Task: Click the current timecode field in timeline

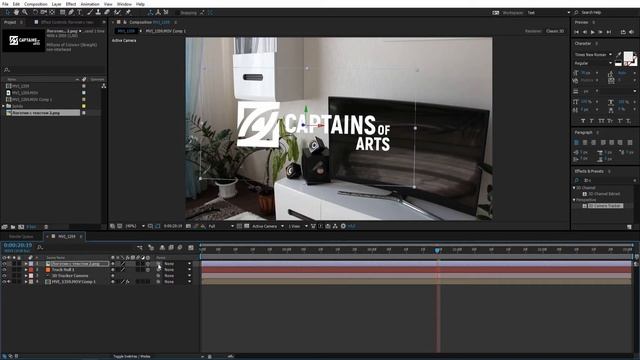Action: click(18, 245)
